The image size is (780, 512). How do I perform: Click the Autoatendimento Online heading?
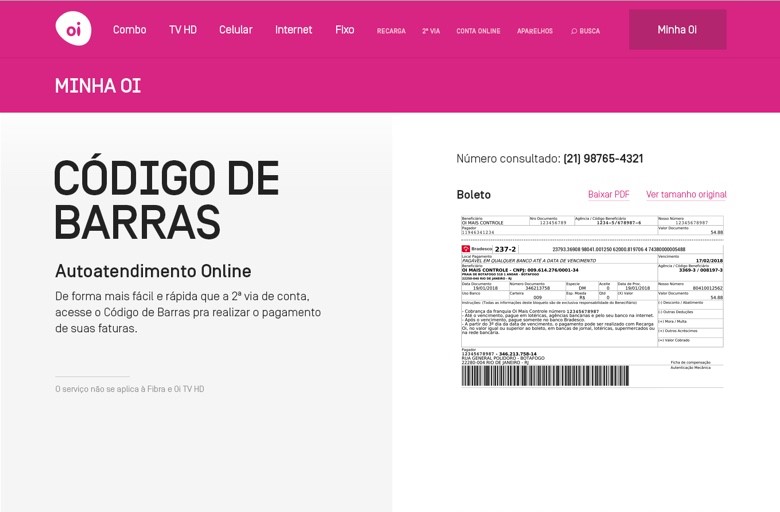click(153, 271)
